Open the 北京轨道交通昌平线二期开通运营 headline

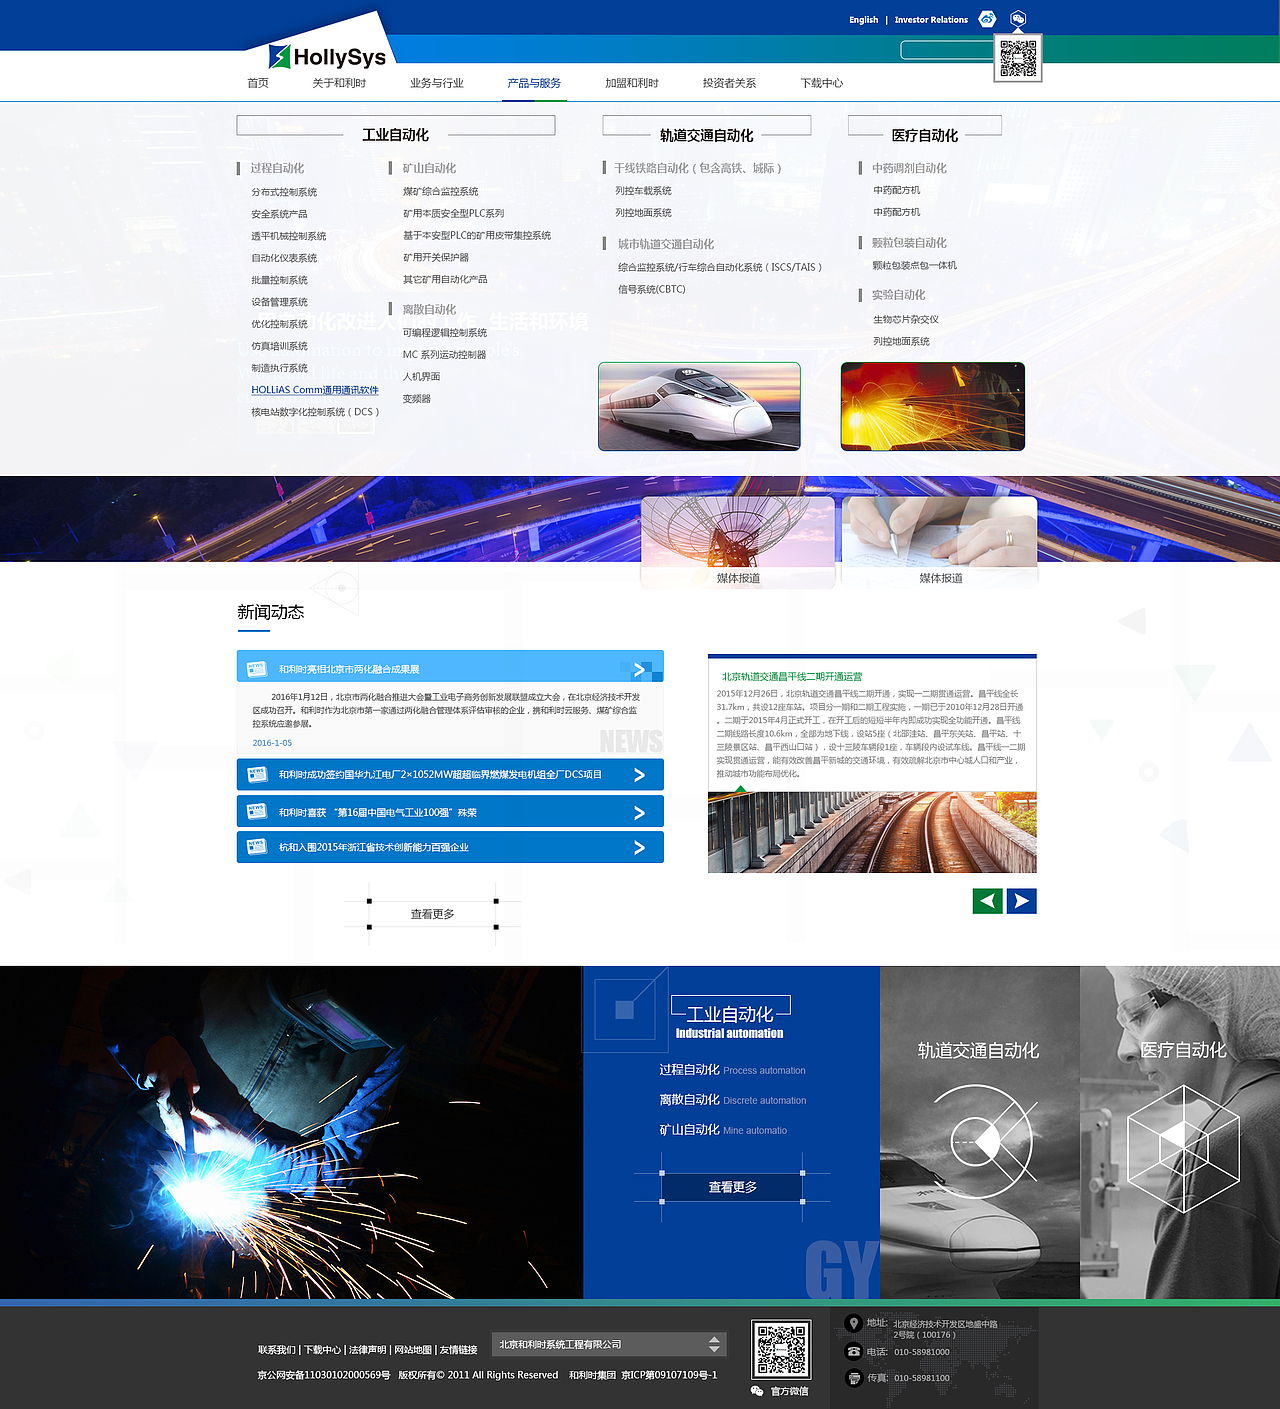[792, 677]
